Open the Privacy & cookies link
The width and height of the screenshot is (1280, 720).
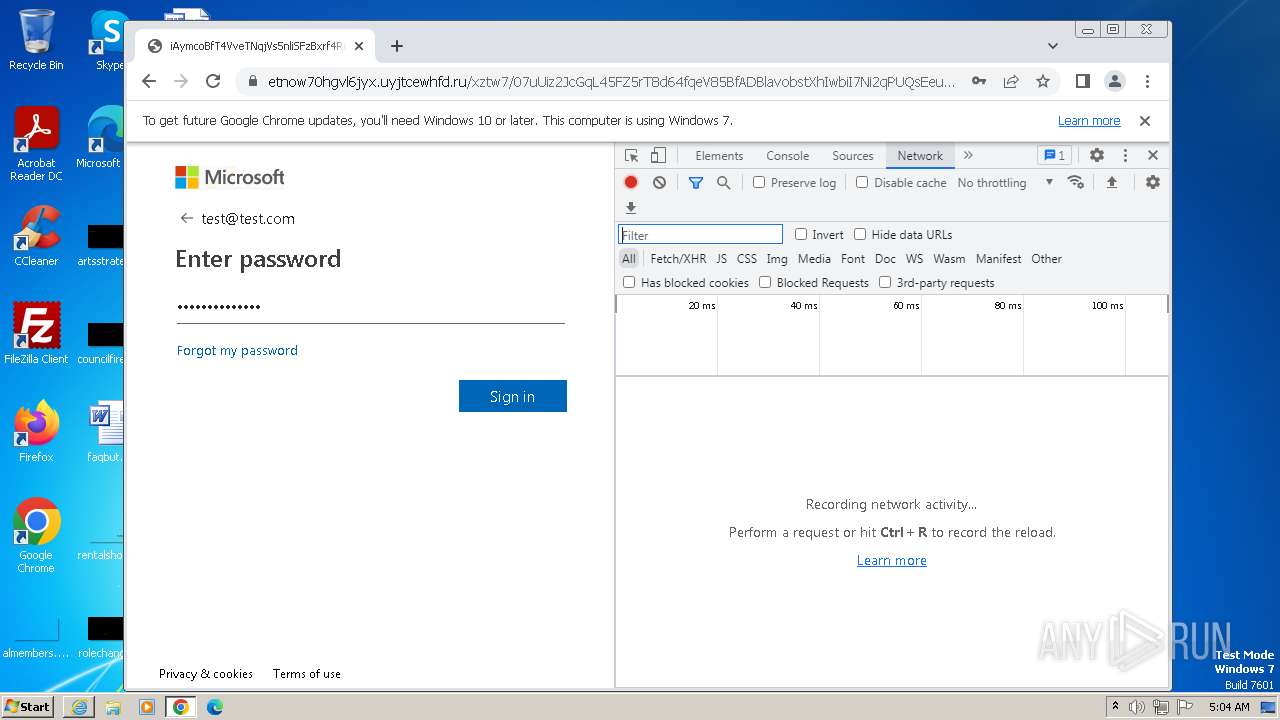(206, 674)
